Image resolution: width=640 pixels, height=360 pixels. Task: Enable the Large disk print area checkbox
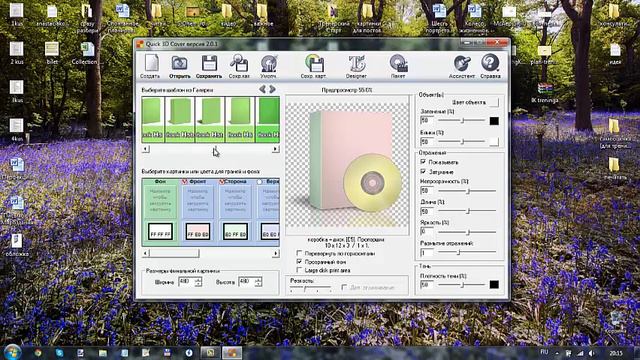coord(300,270)
